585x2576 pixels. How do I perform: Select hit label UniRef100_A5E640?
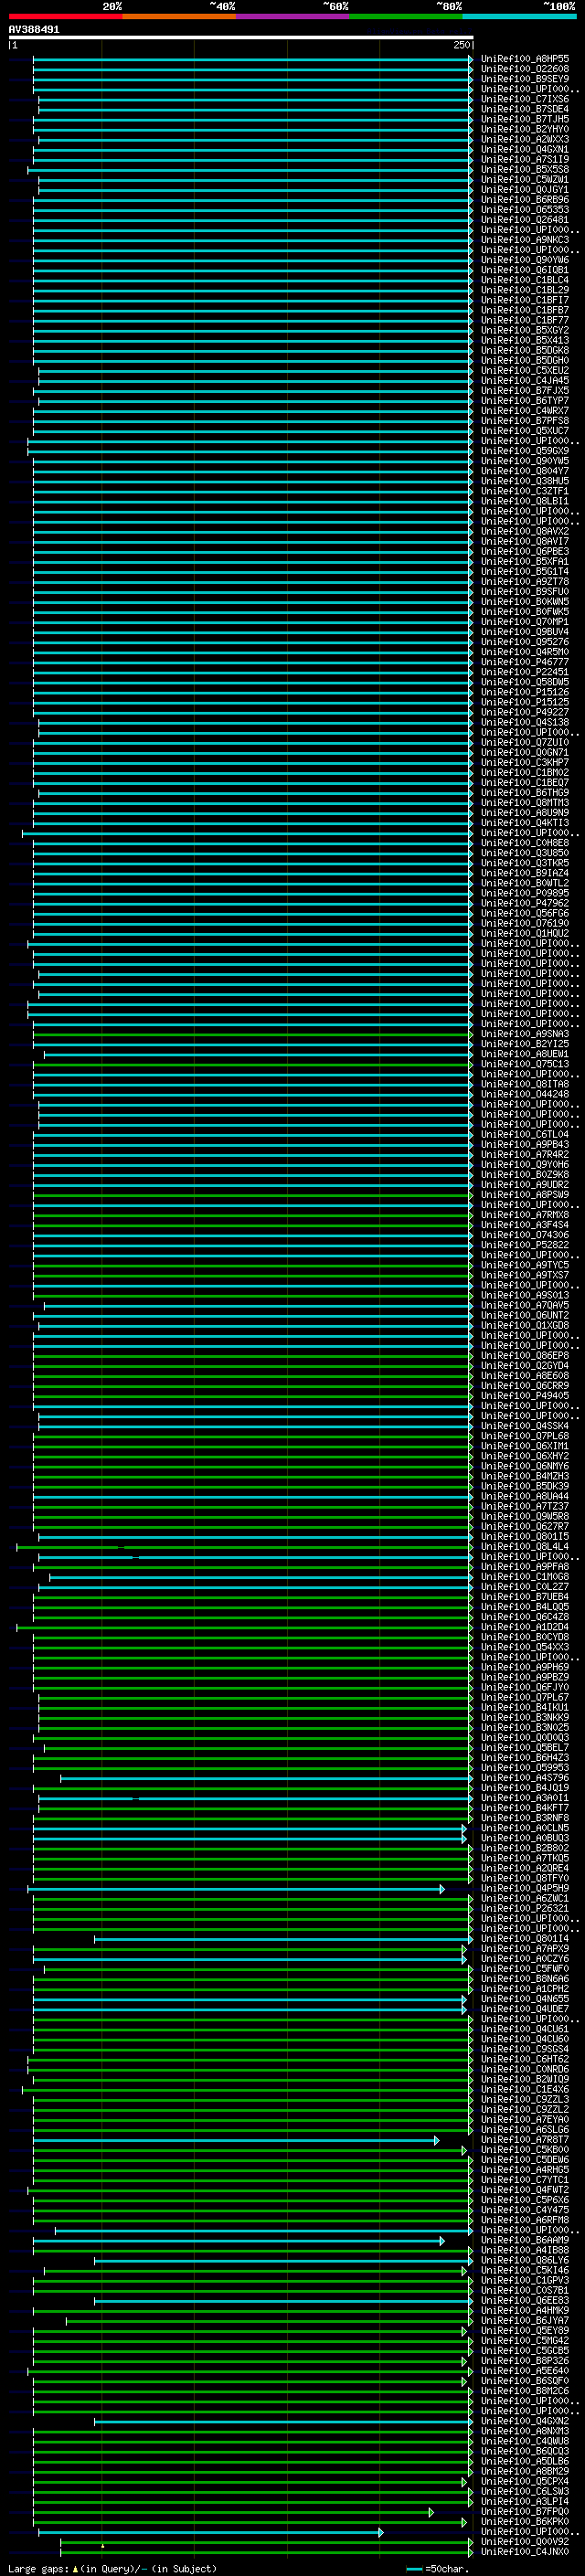click(x=525, y=2370)
